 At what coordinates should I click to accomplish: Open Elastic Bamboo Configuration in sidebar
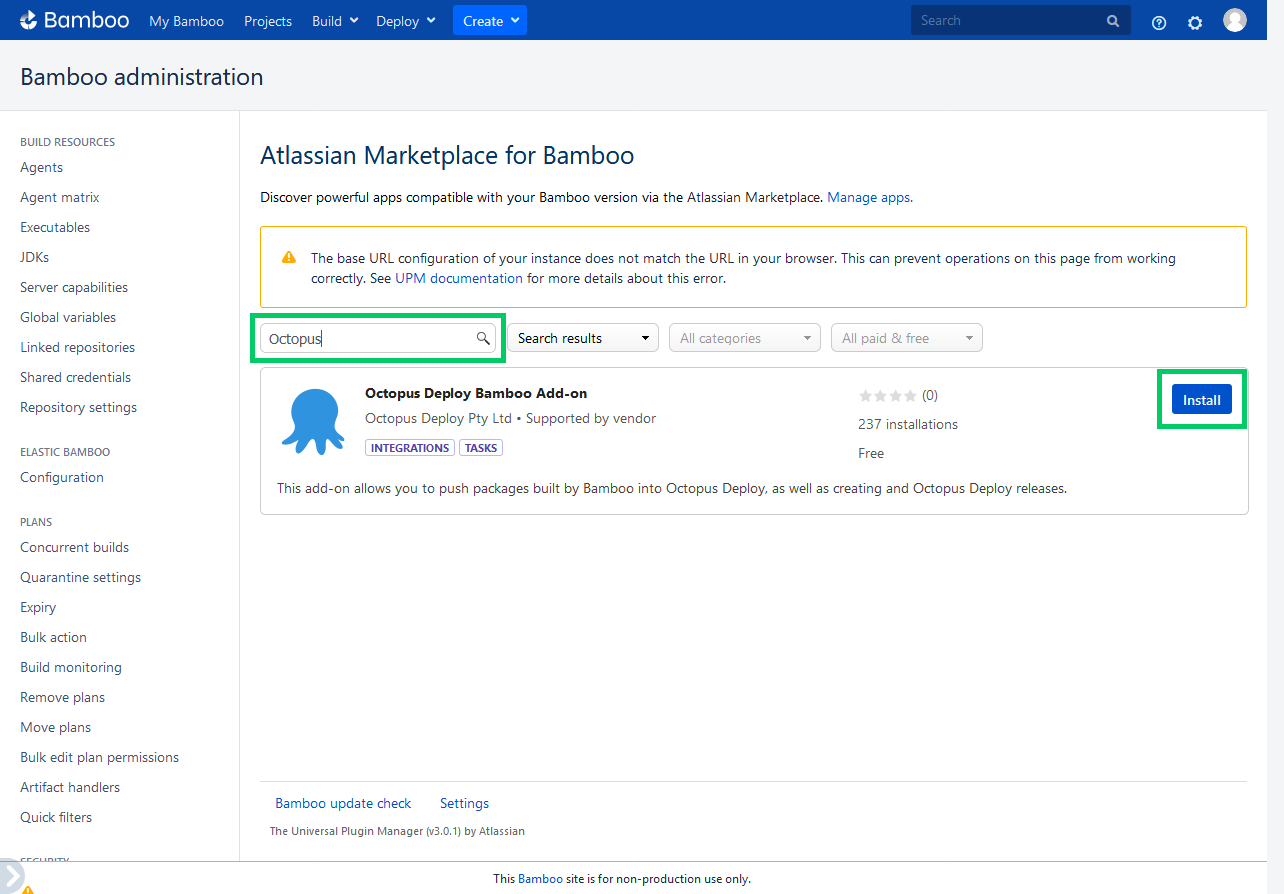(62, 477)
